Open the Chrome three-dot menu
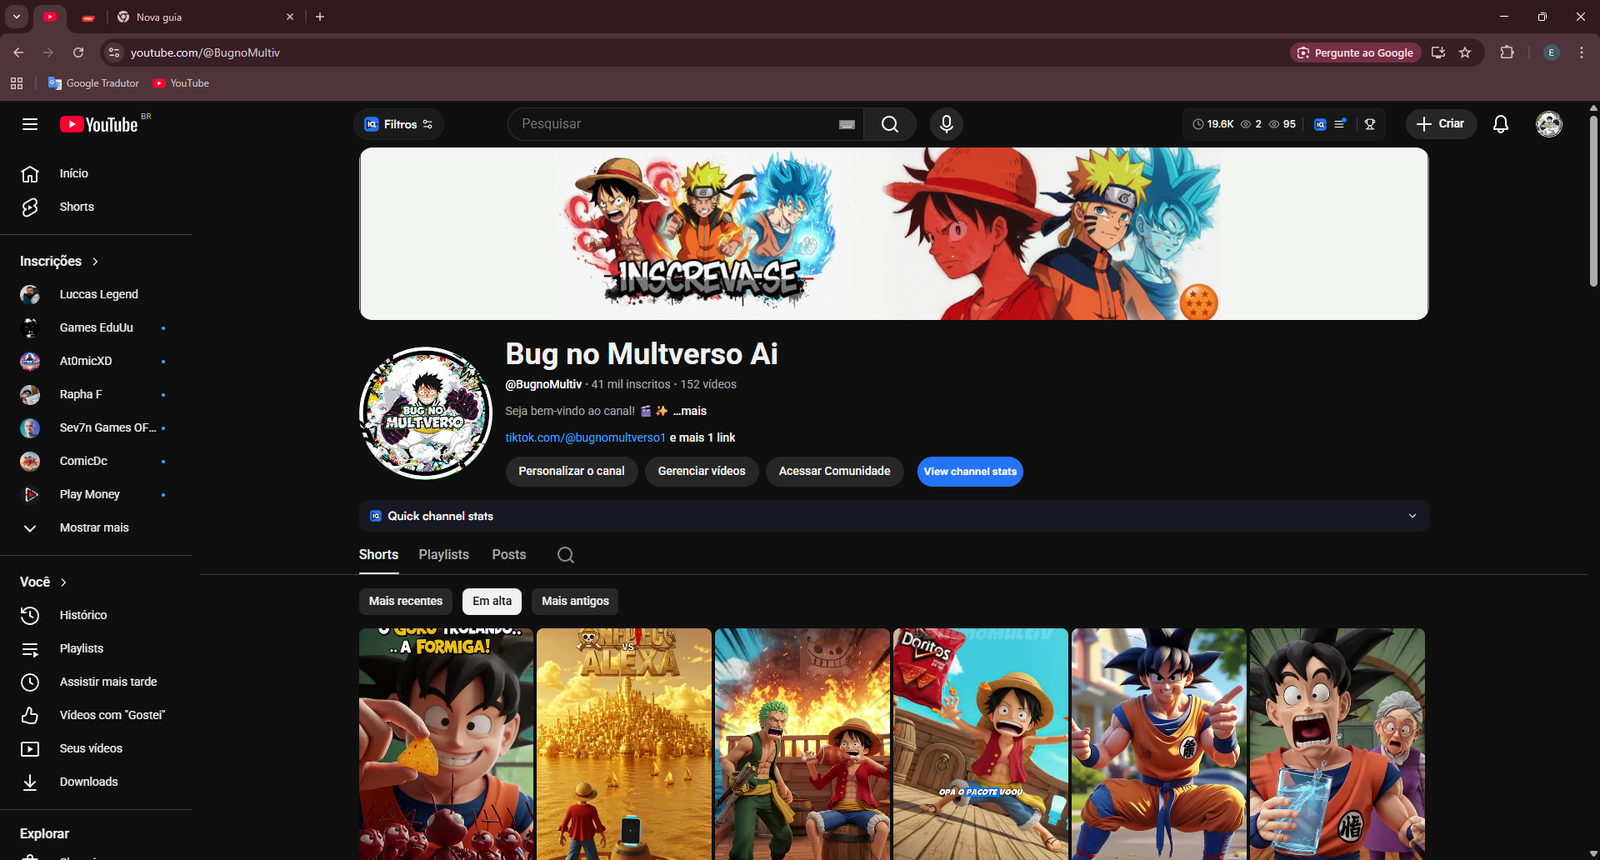 pyautogui.click(x=1581, y=52)
